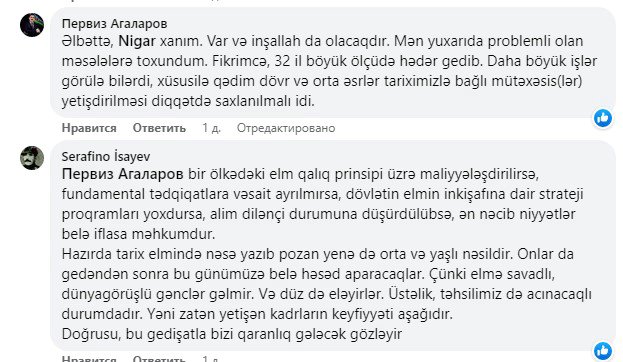Reply to Serafino İsayev via Ответить
This screenshot has width=623, height=362.
pos(159,358)
